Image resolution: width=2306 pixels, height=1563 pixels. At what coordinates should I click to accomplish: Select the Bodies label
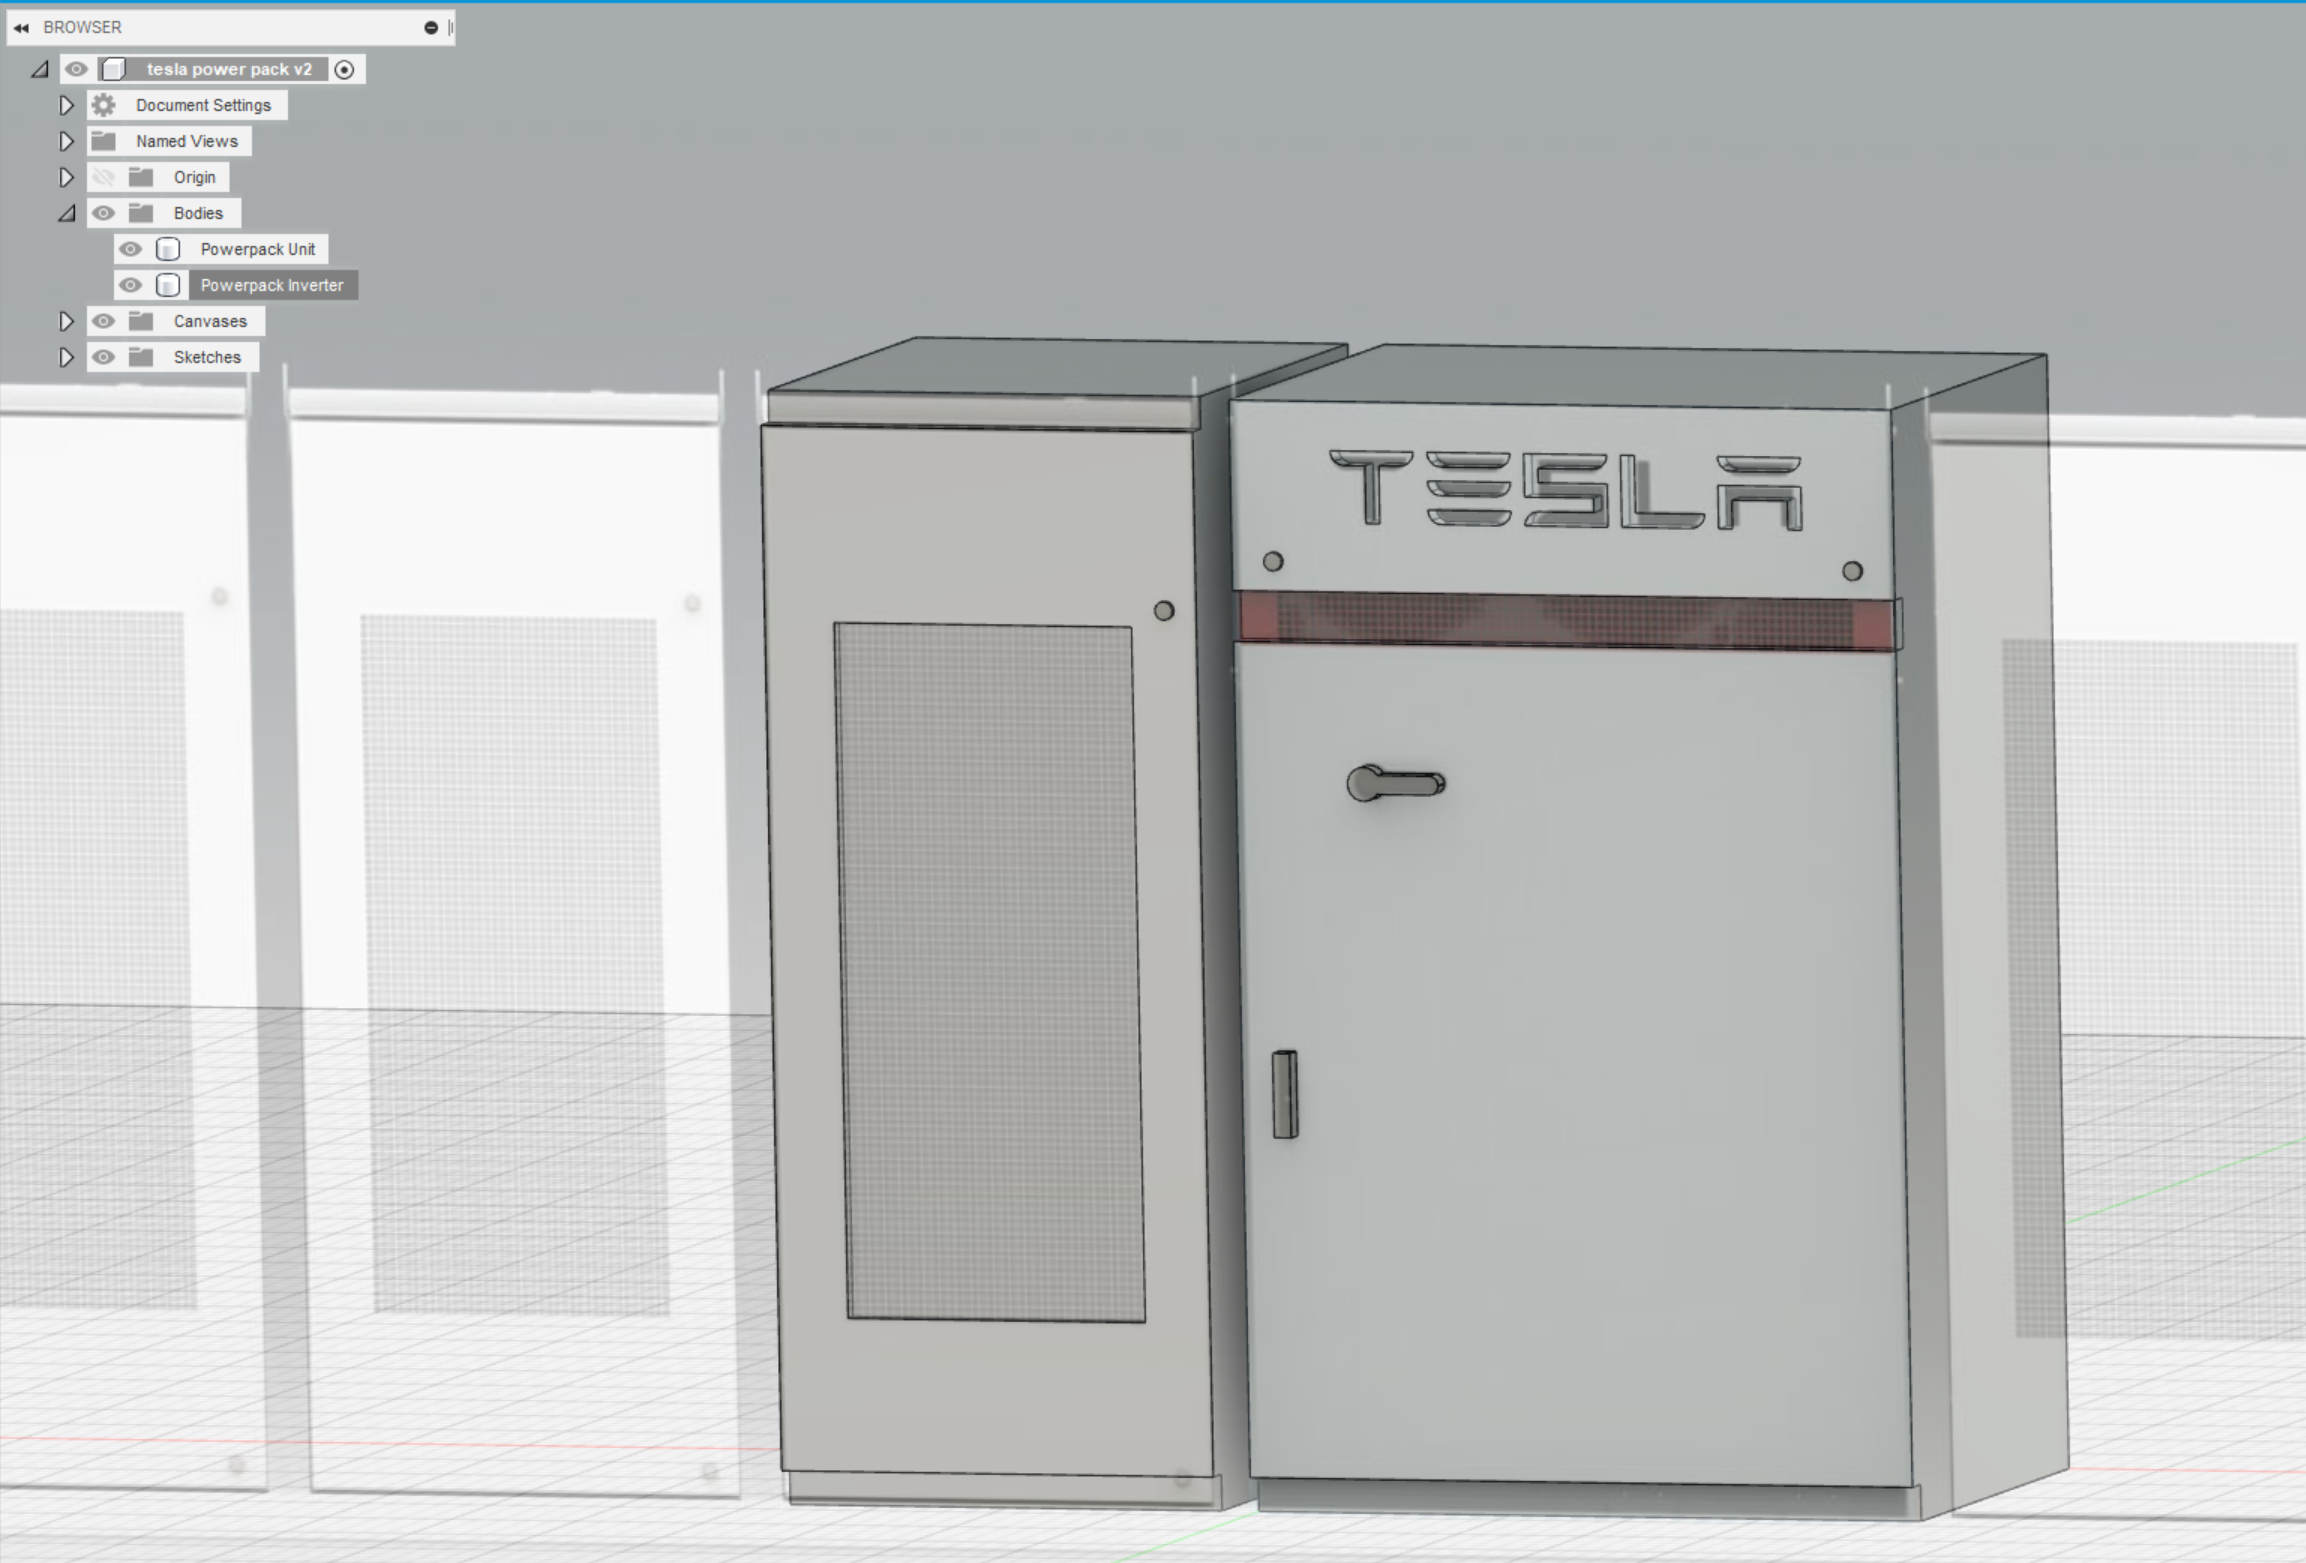click(198, 213)
